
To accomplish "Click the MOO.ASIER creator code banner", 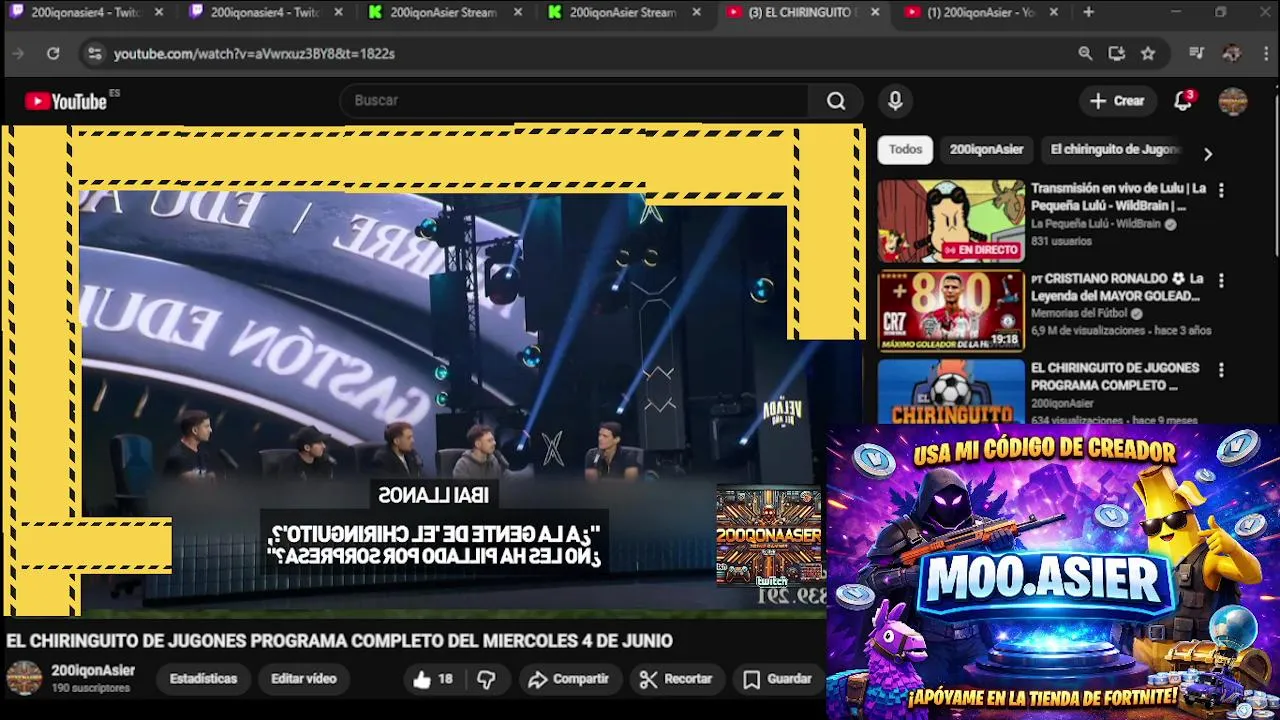I will (x=1053, y=572).
